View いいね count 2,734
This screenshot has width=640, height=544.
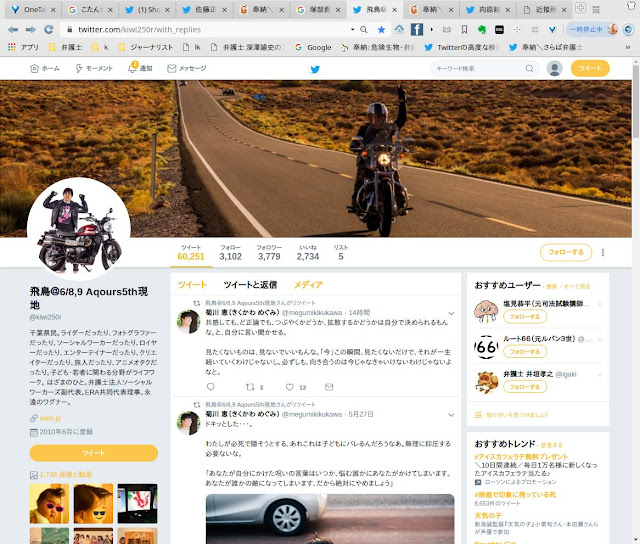[308, 253]
